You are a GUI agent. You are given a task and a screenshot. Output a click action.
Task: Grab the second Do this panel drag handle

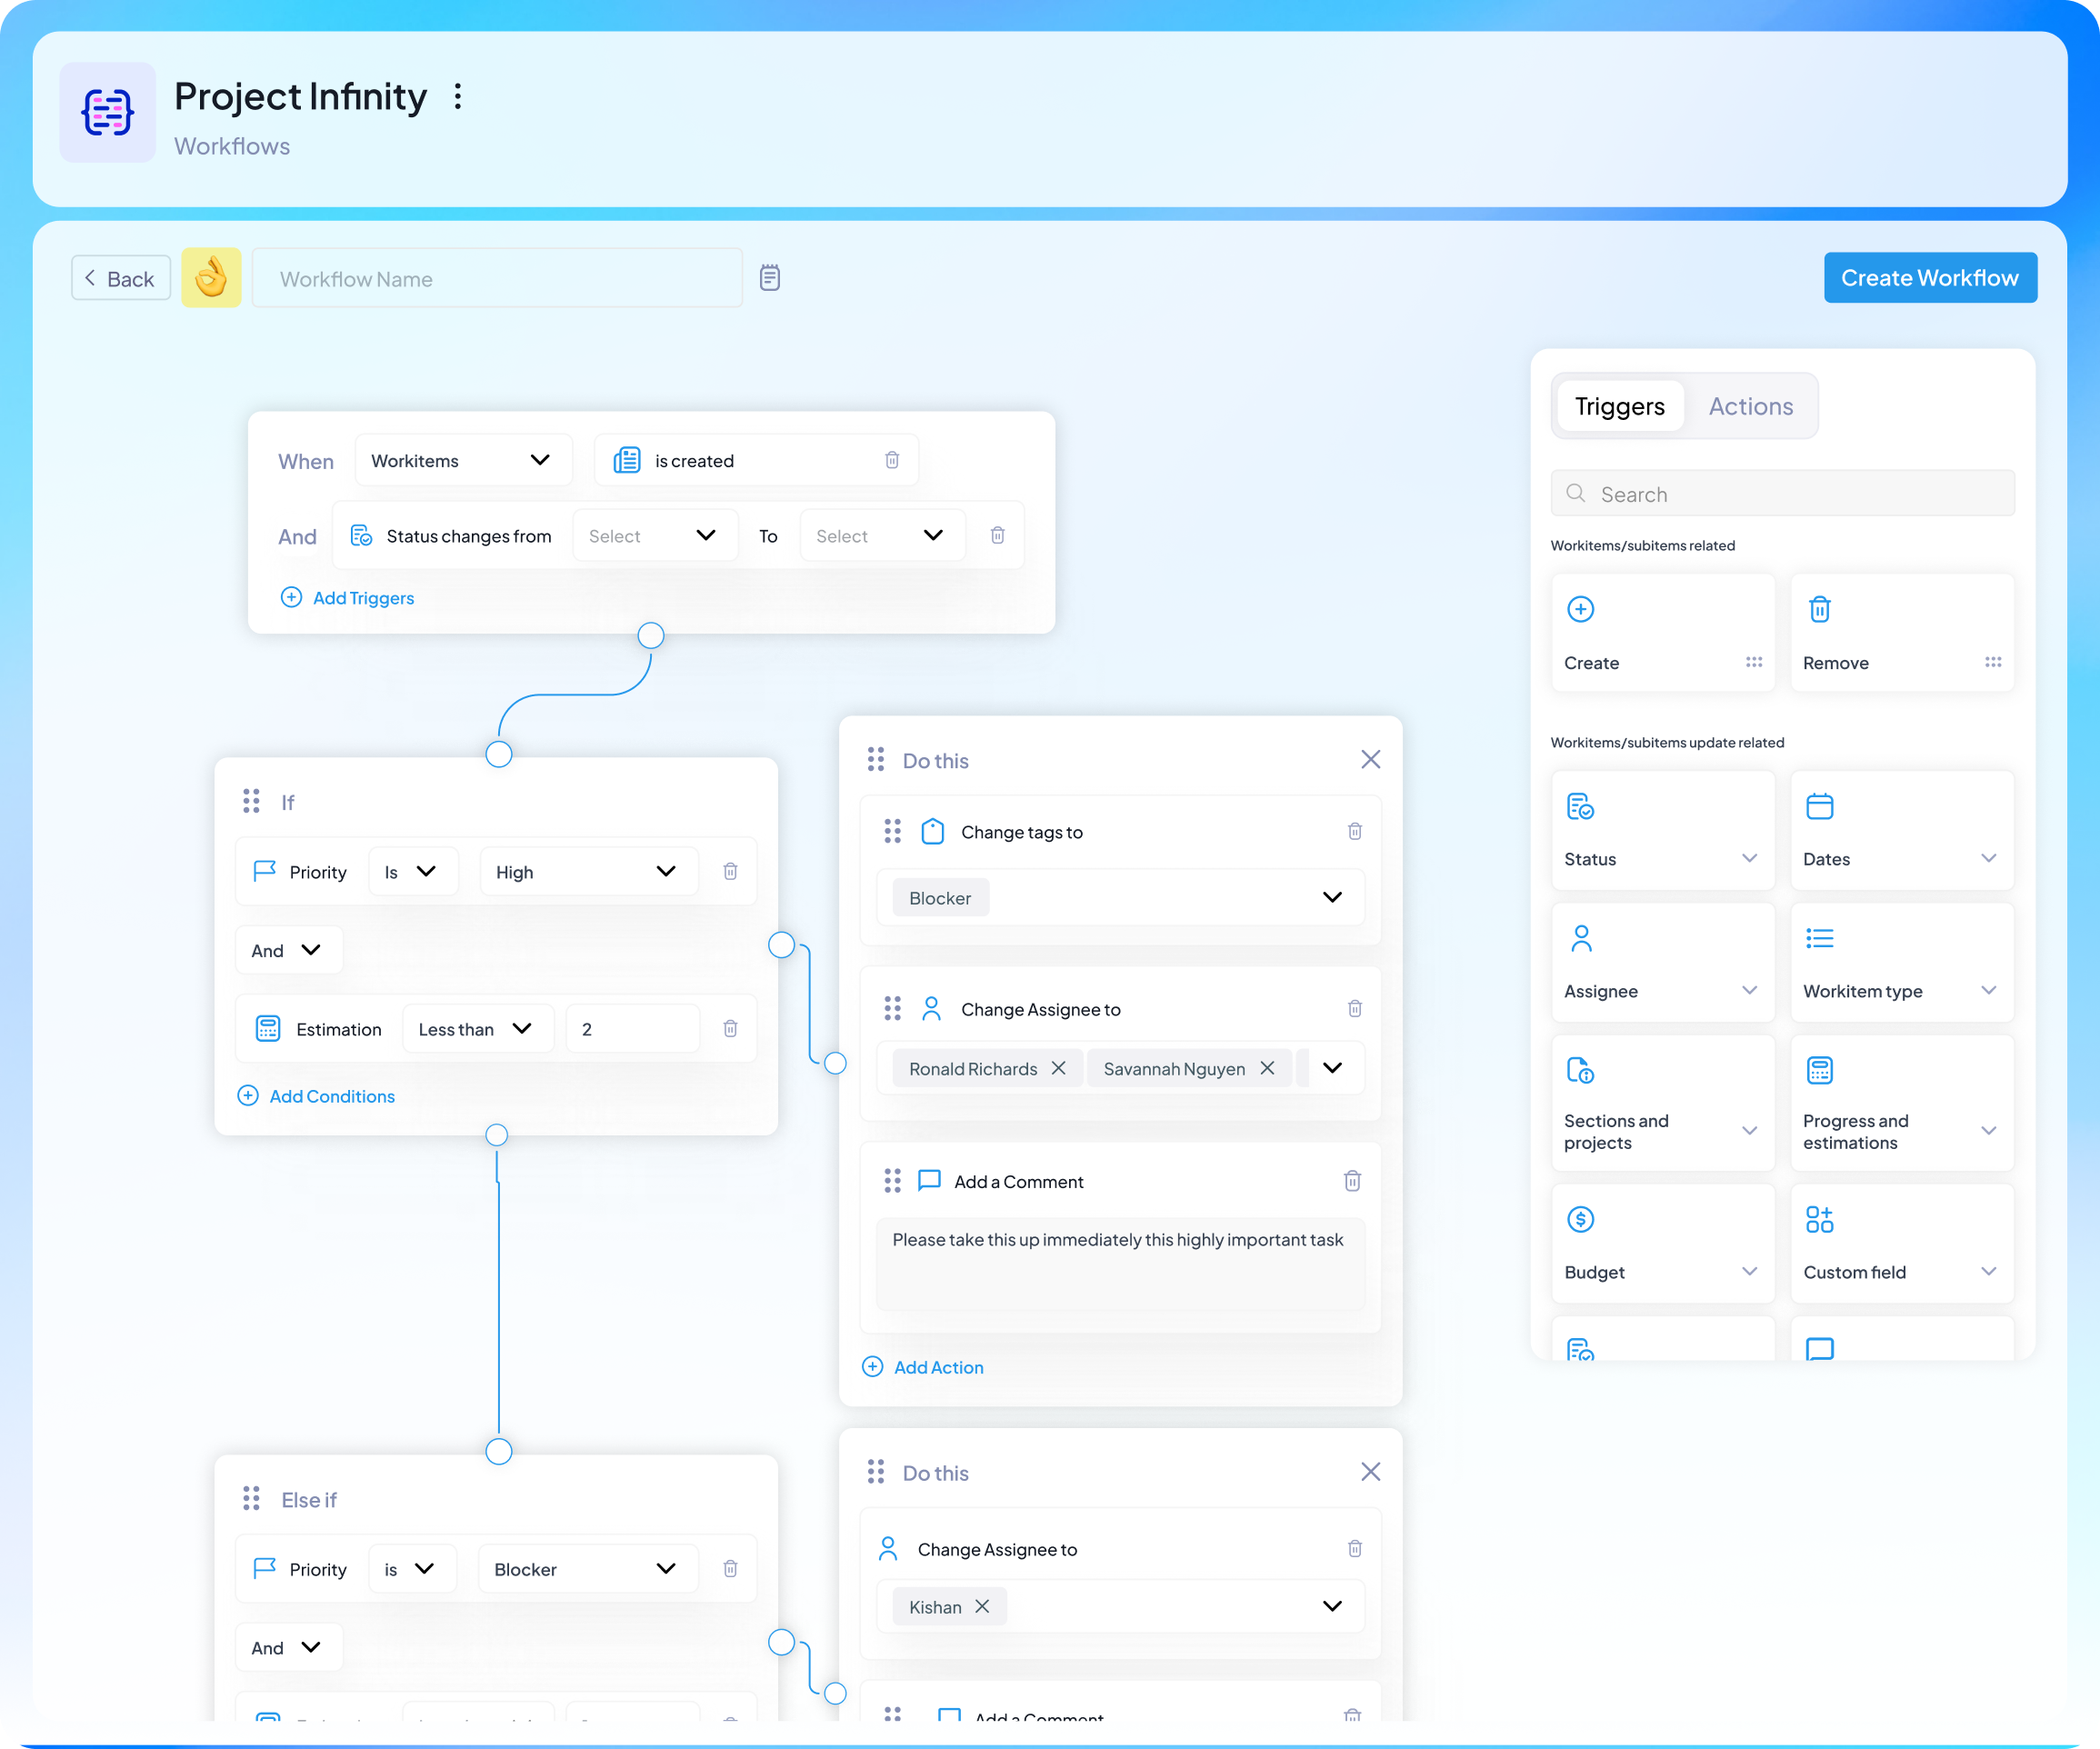[875, 1471]
